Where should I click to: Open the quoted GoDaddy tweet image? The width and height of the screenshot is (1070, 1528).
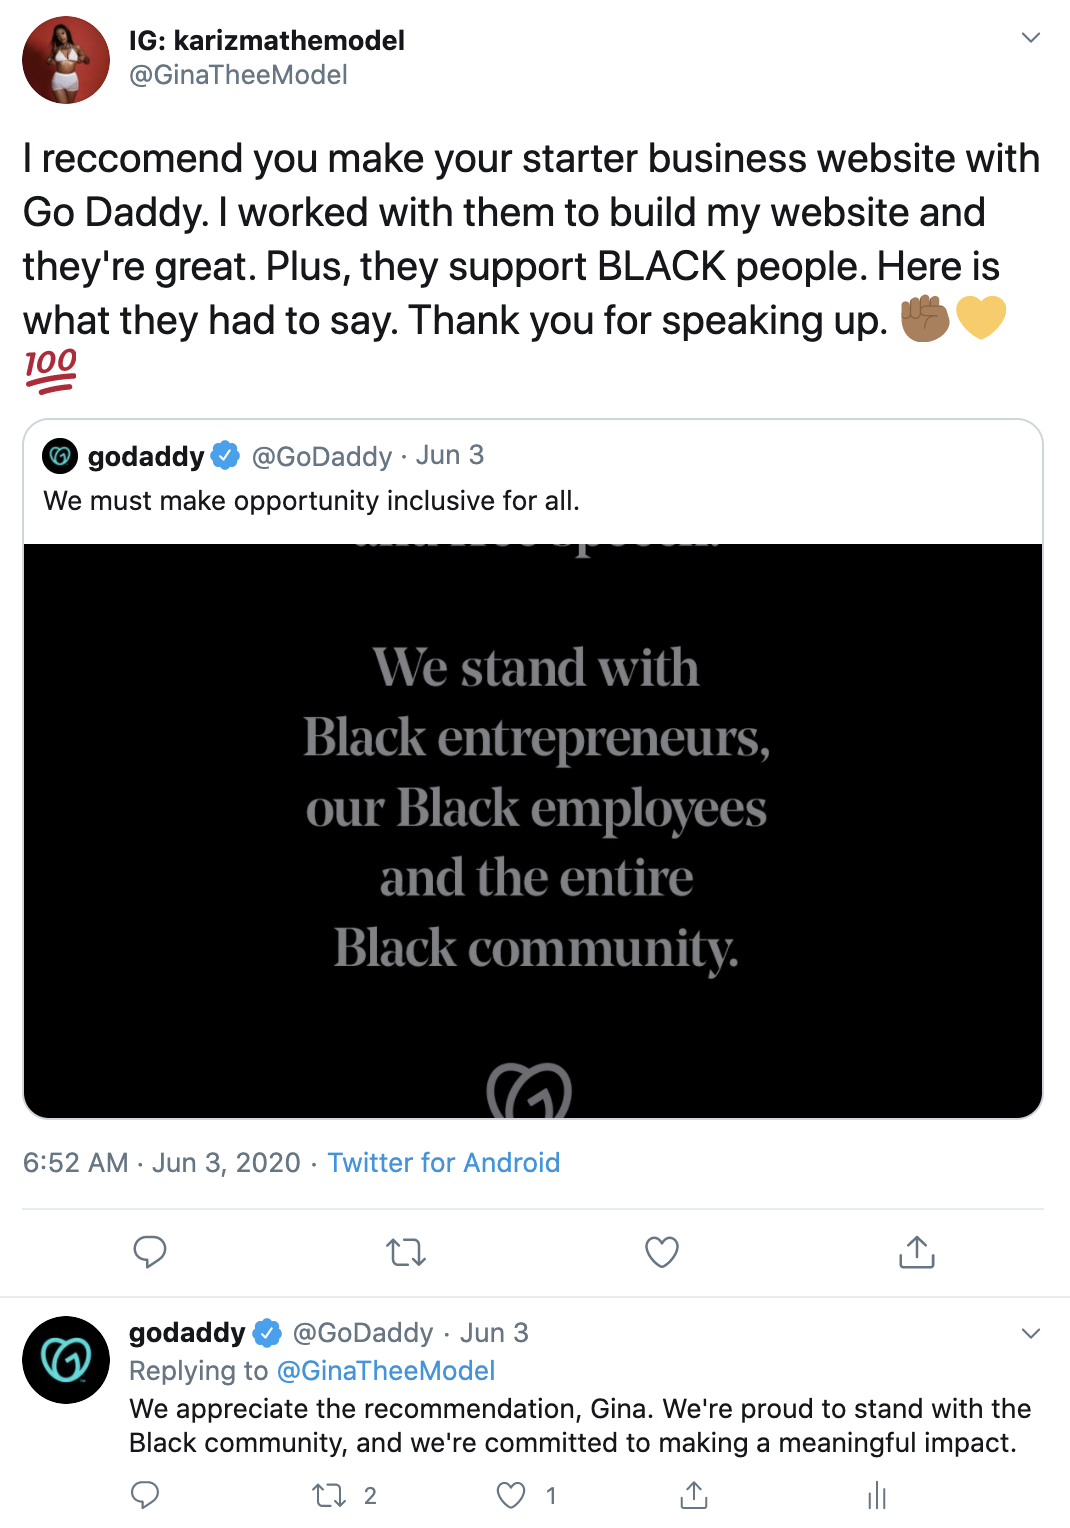click(533, 830)
